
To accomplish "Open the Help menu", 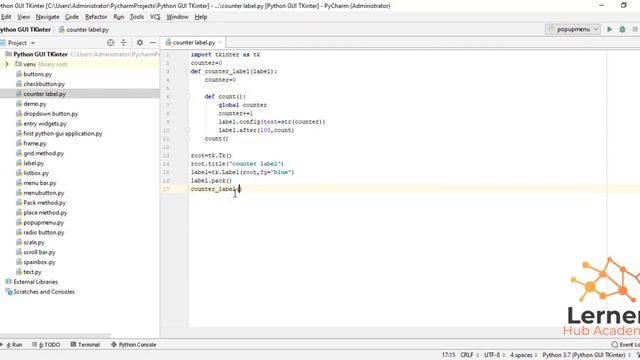I will 201,17.
